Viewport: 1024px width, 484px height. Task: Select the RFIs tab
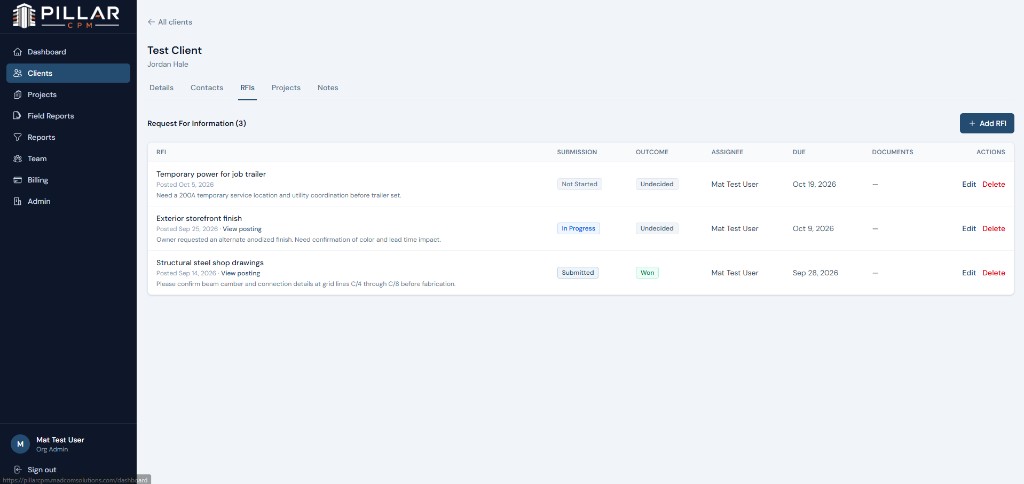coord(248,88)
